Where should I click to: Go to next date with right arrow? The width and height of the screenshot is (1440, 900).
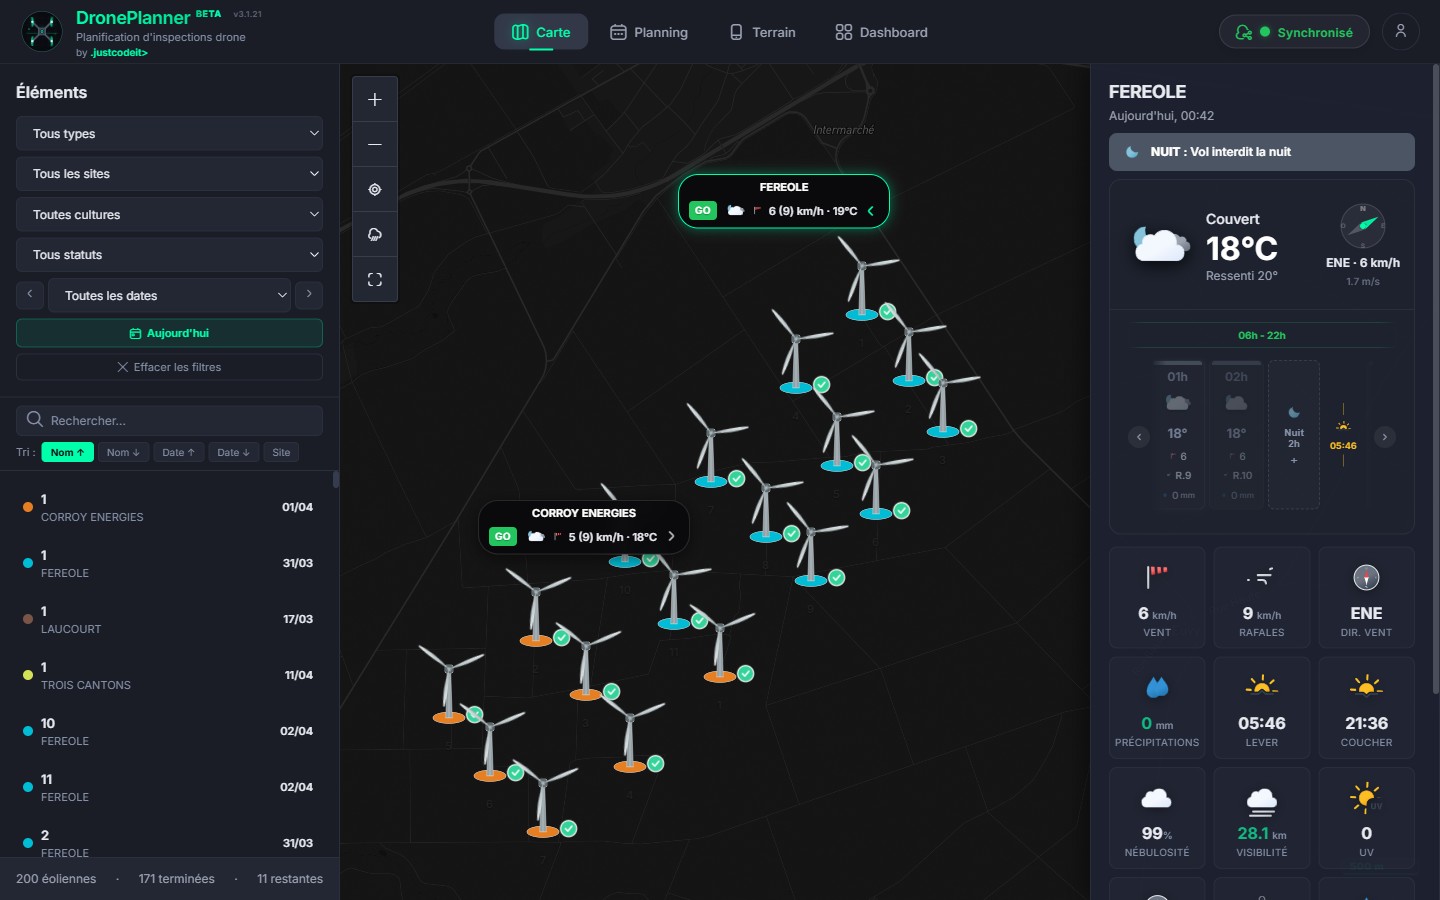[309, 294]
